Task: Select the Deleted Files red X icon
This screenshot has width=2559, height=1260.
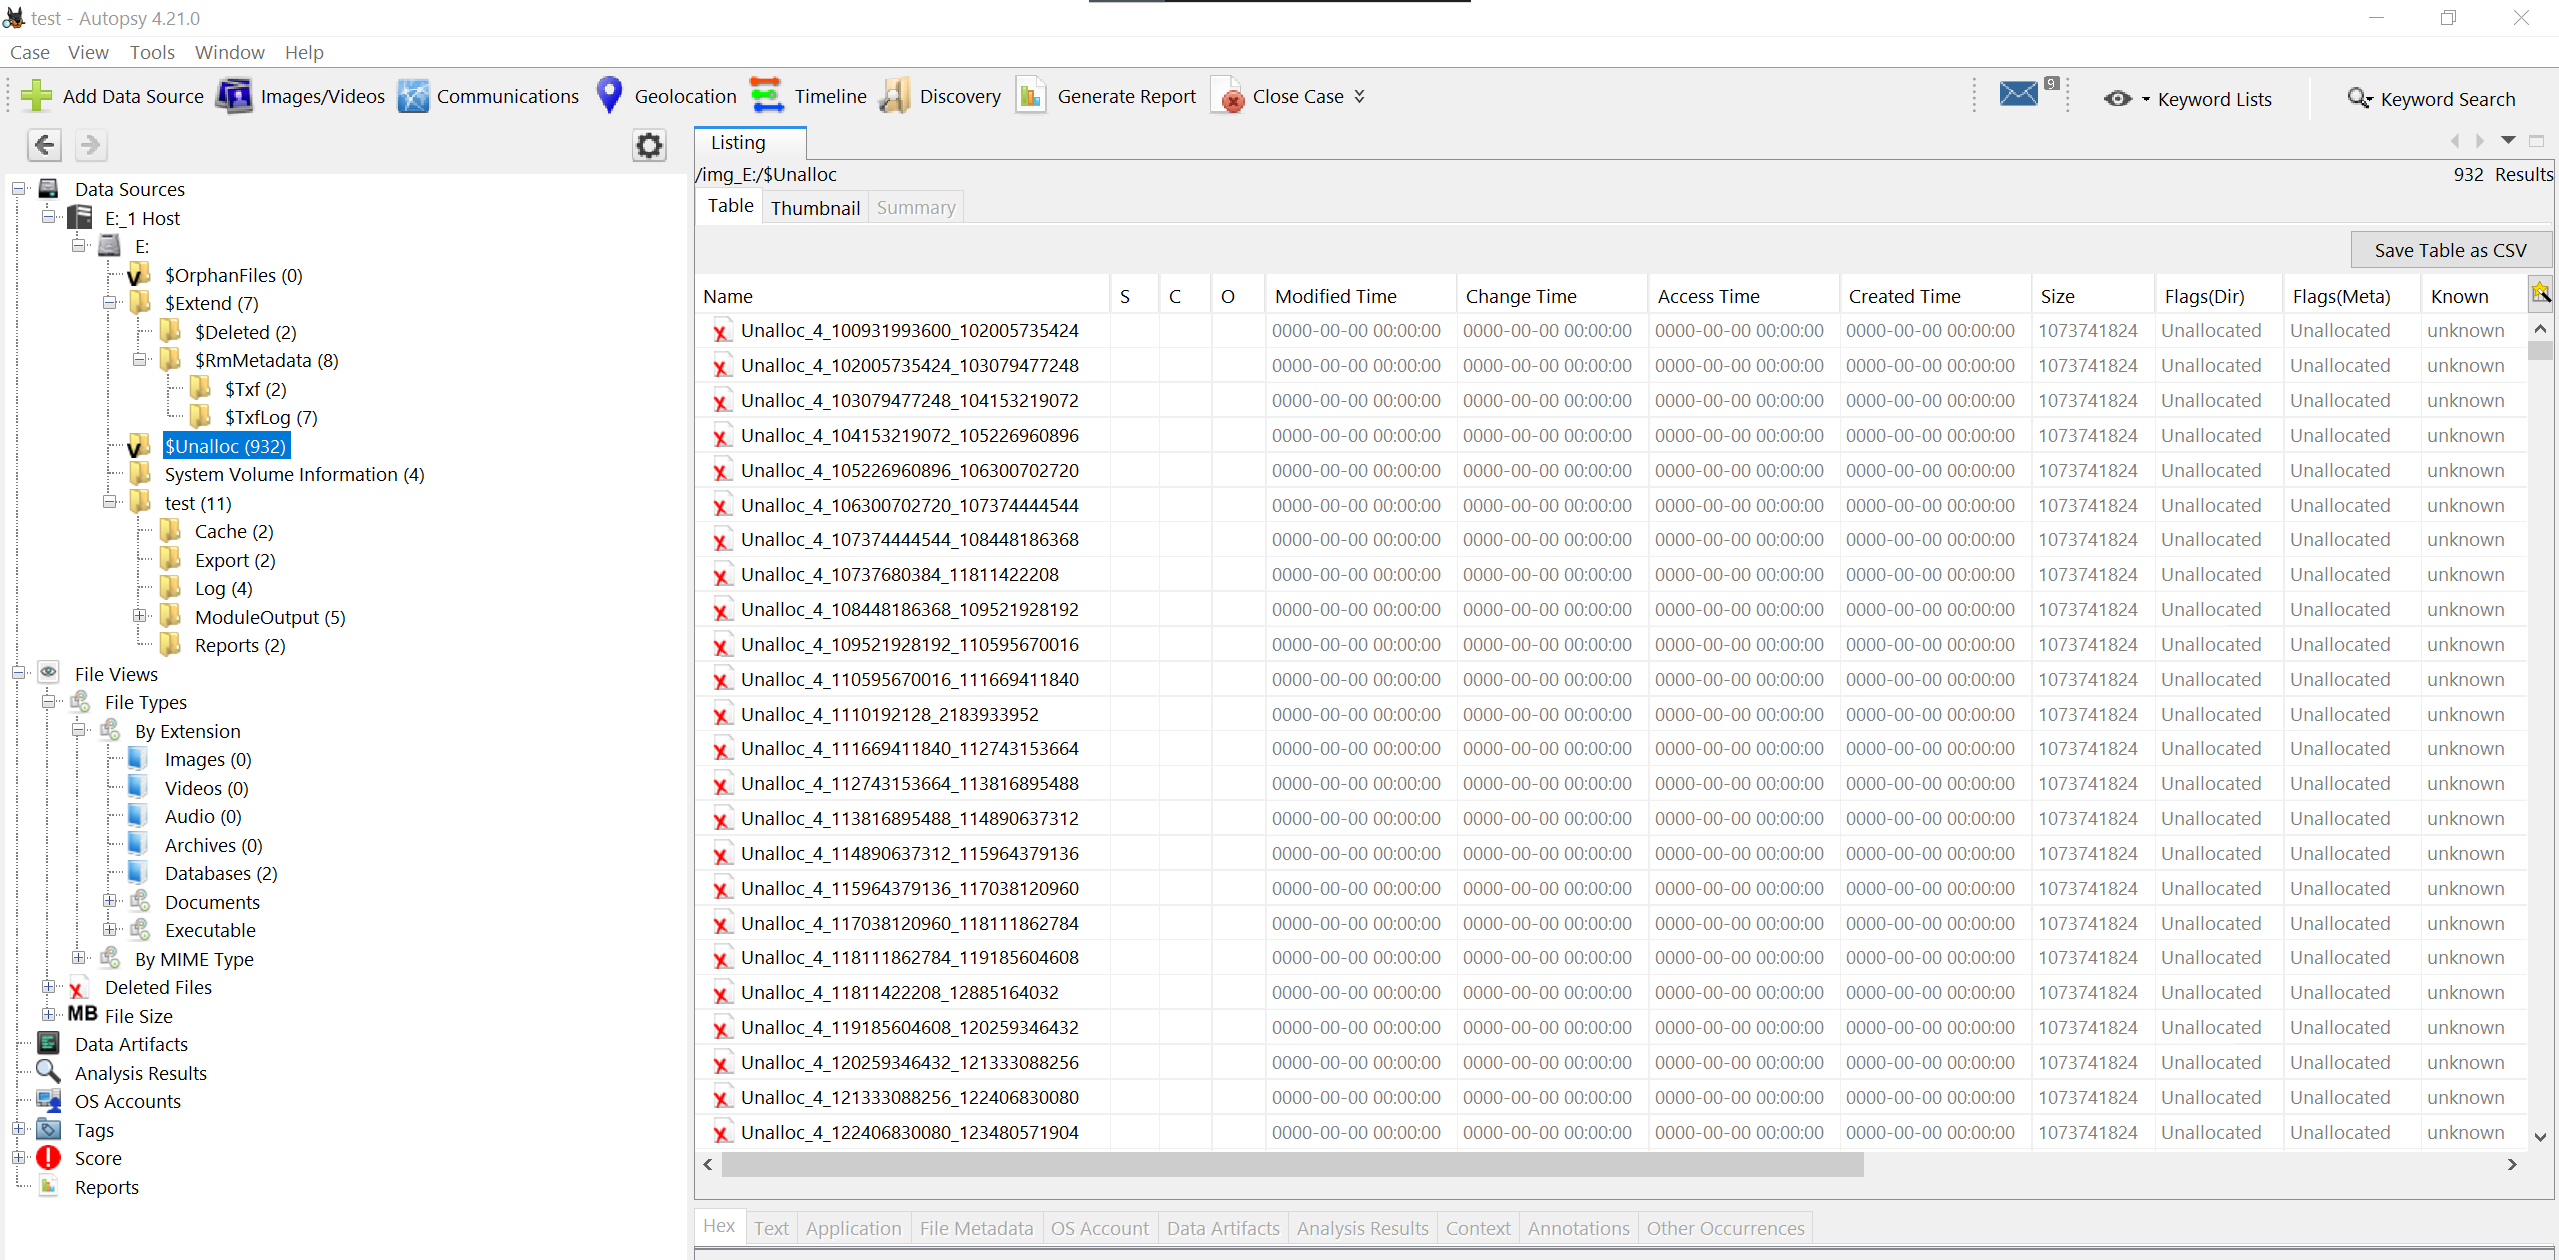Action: [77, 988]
